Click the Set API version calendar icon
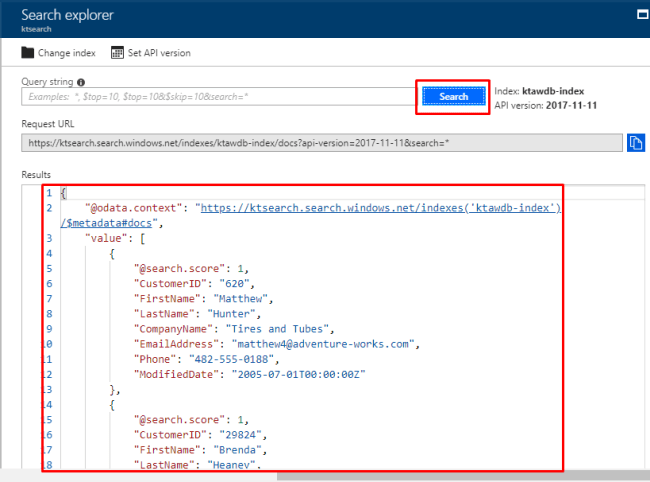Image resolution: width=650 pixels, height=482 pixels. click(117, 53)
